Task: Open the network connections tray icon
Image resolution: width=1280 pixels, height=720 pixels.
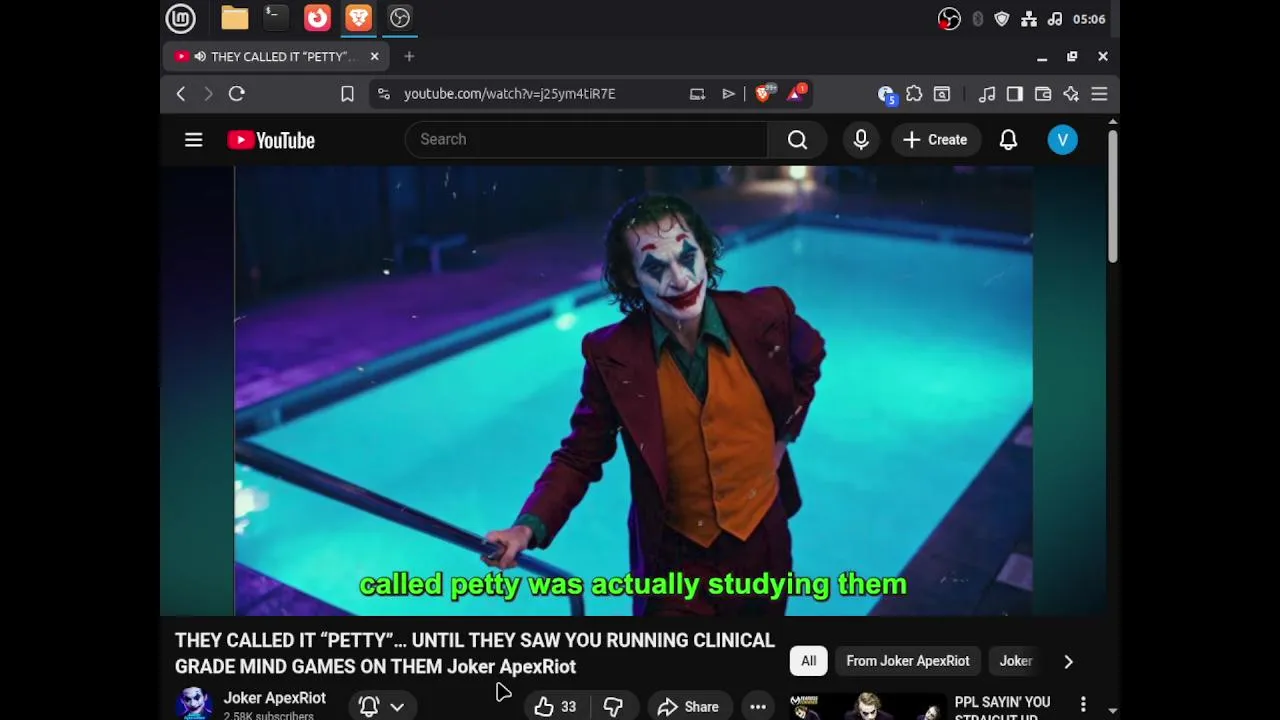Action: [1029, 19]
